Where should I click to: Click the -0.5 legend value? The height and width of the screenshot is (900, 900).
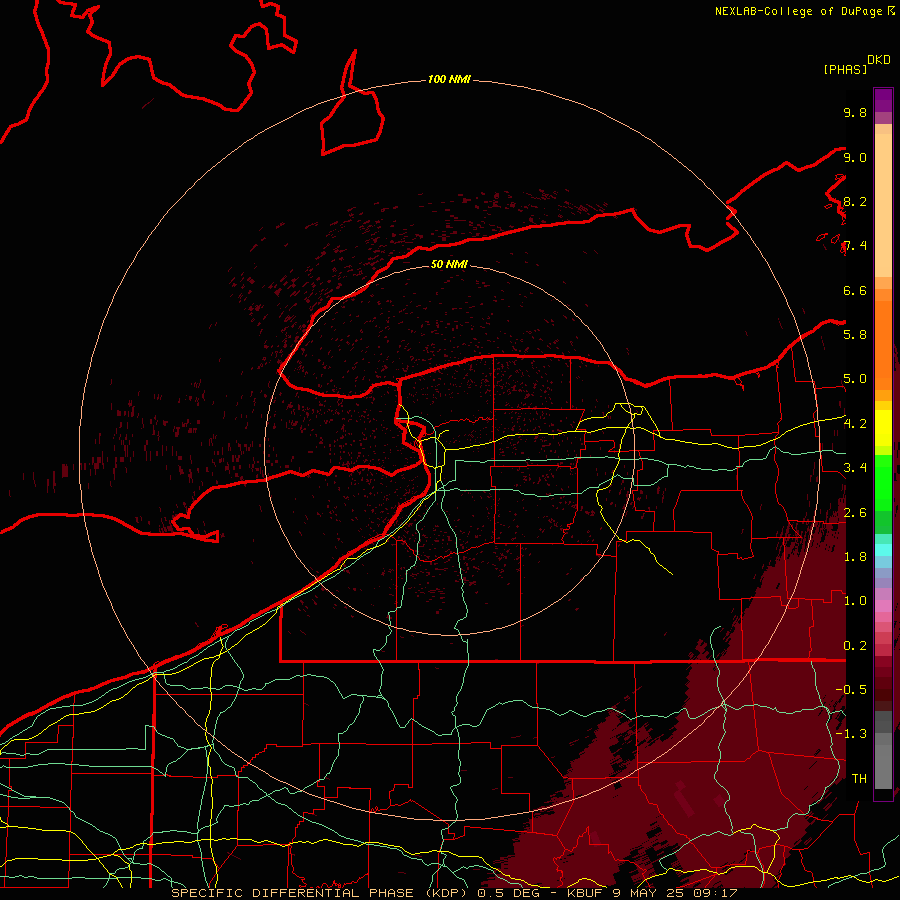[x=851, y=690]
